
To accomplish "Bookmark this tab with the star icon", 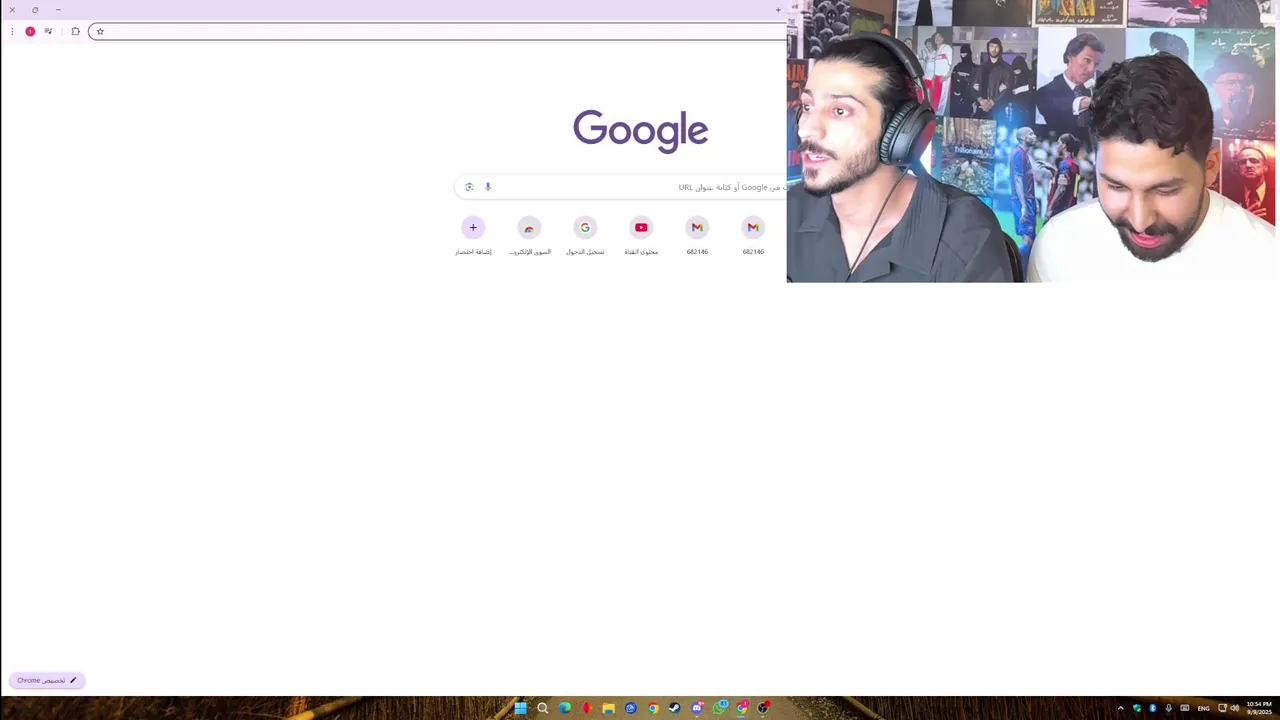I will point(100,31).
